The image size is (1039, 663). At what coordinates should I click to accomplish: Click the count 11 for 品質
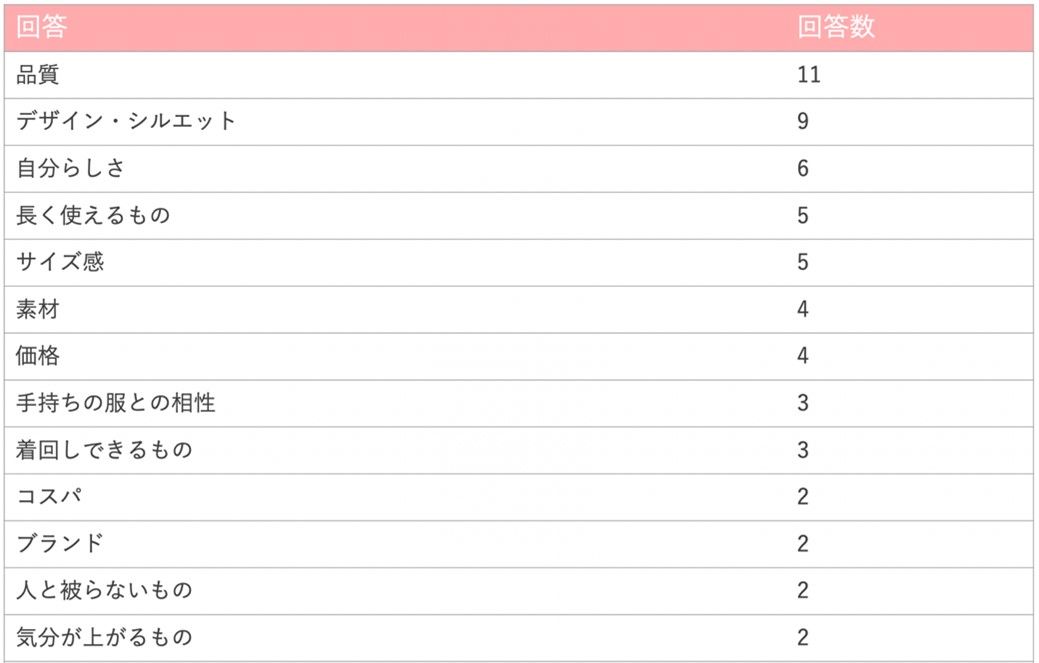coord(809,75)
